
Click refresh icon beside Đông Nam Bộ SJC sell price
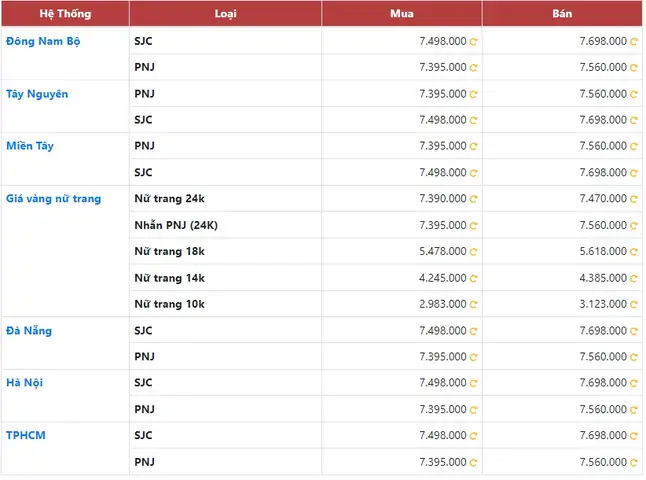pyautogui.click(x=634, y=42)
